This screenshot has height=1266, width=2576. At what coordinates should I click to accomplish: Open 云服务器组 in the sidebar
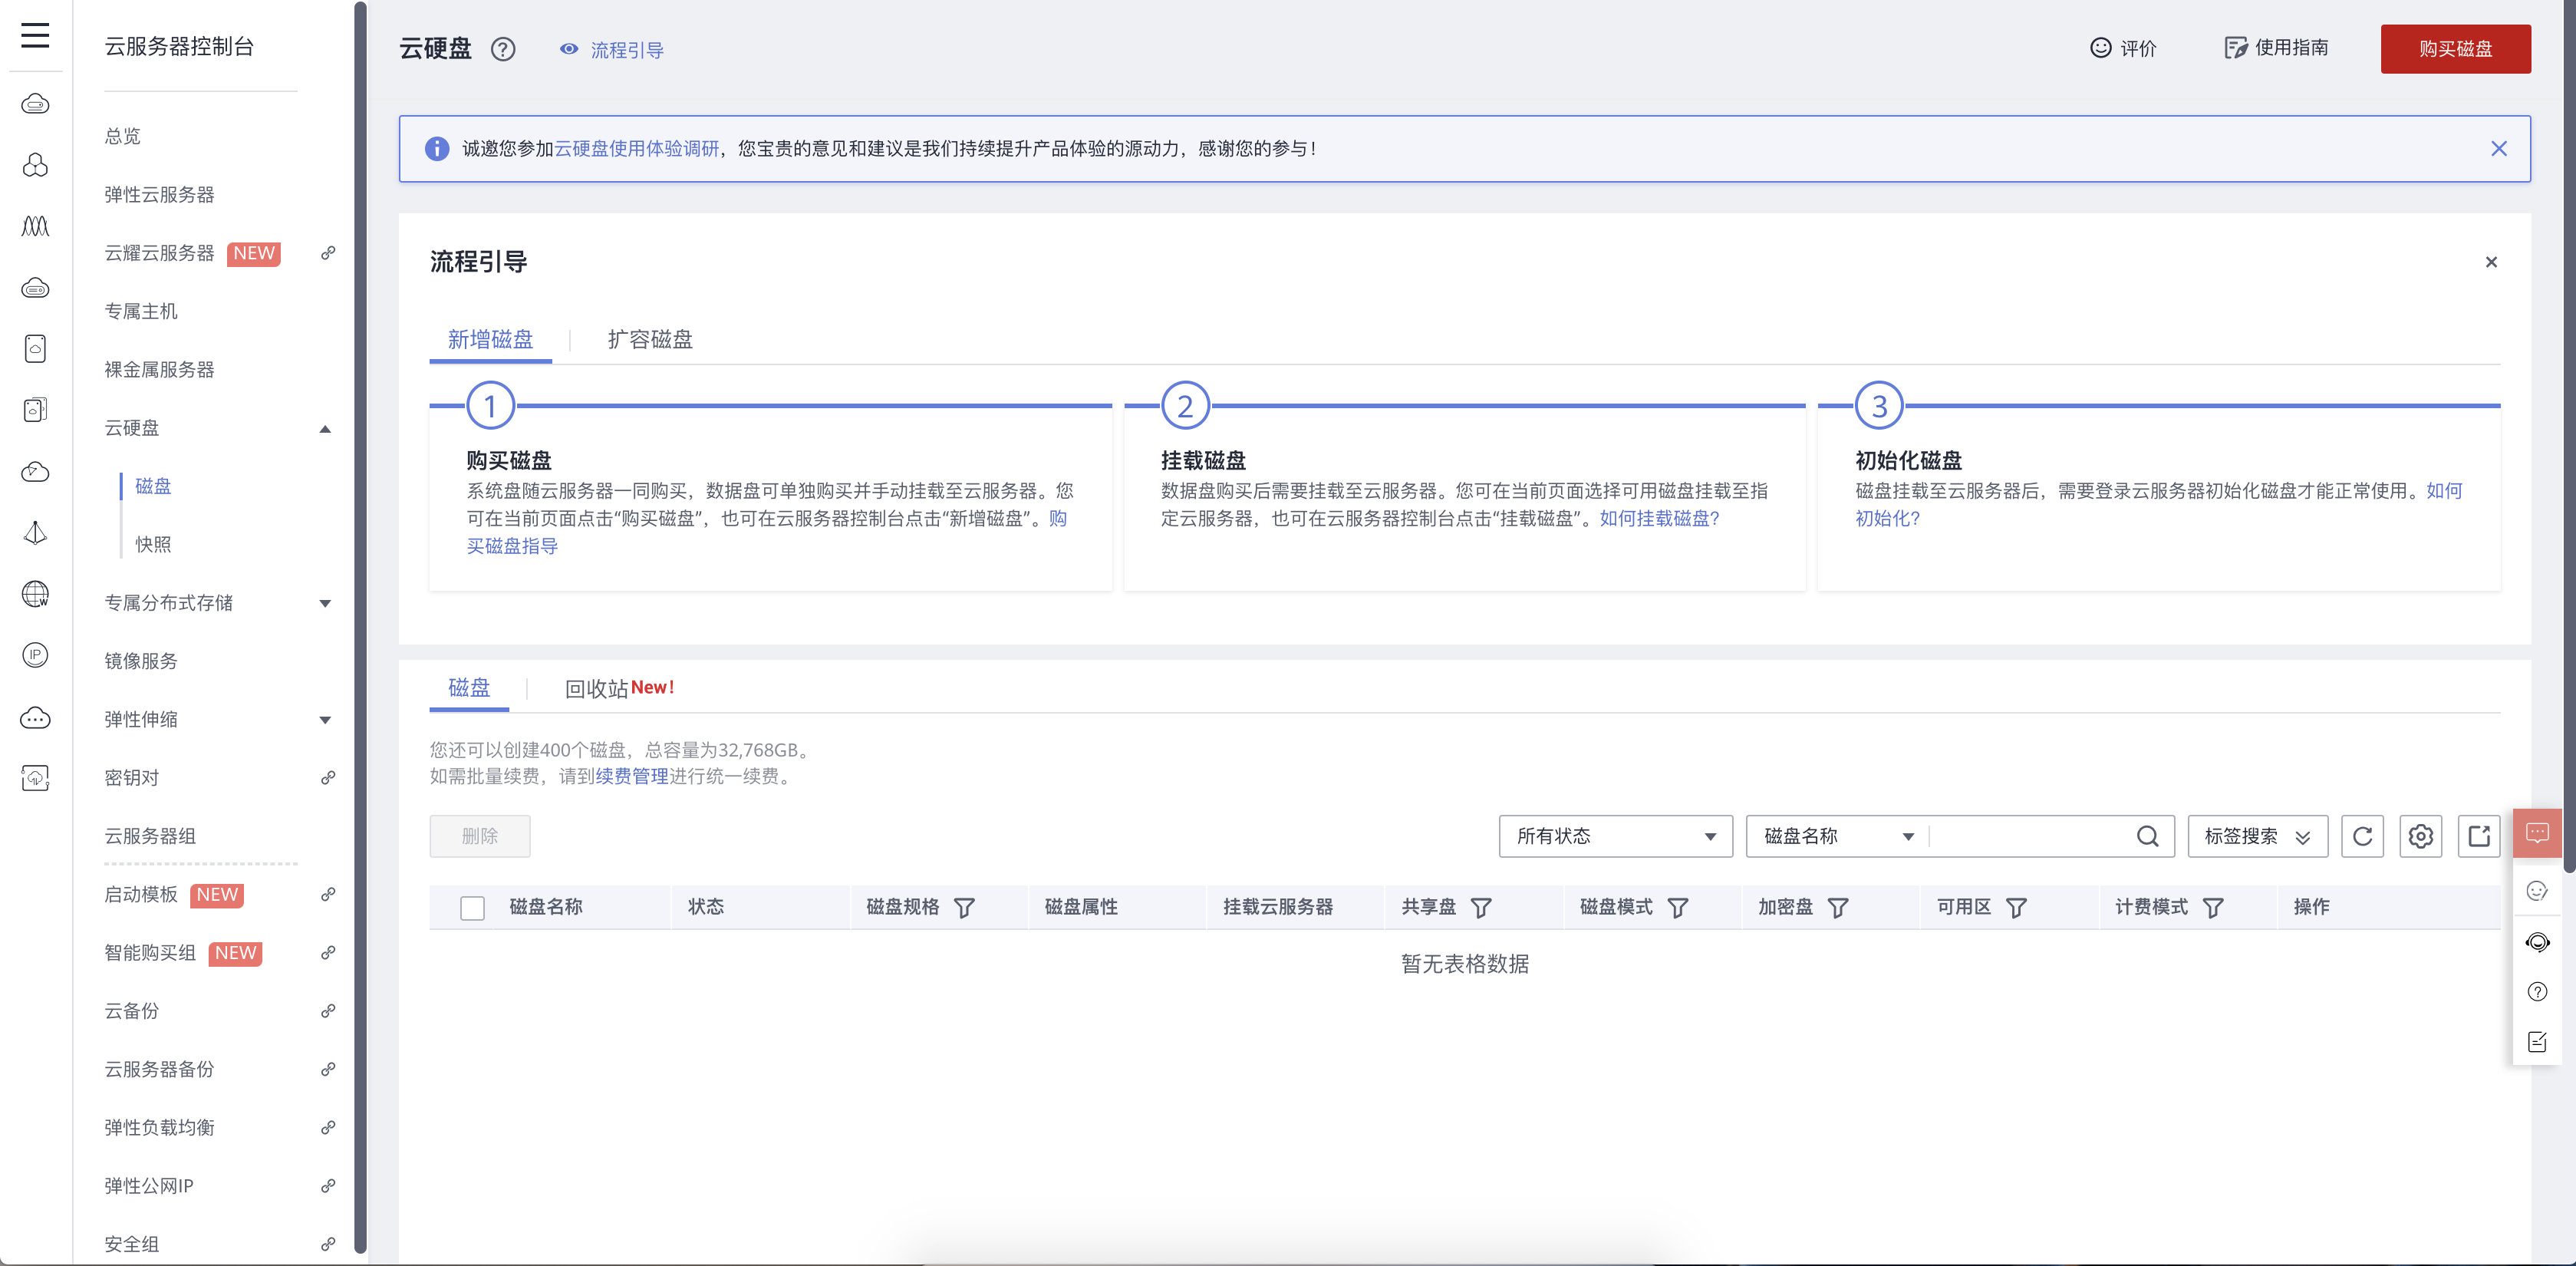150,836
